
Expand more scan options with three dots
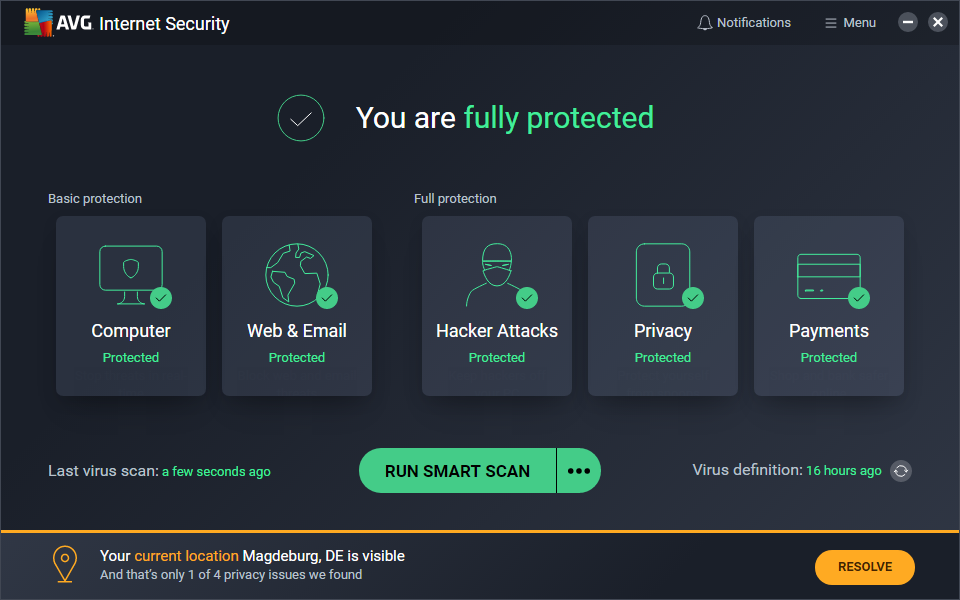coord(579,471)
